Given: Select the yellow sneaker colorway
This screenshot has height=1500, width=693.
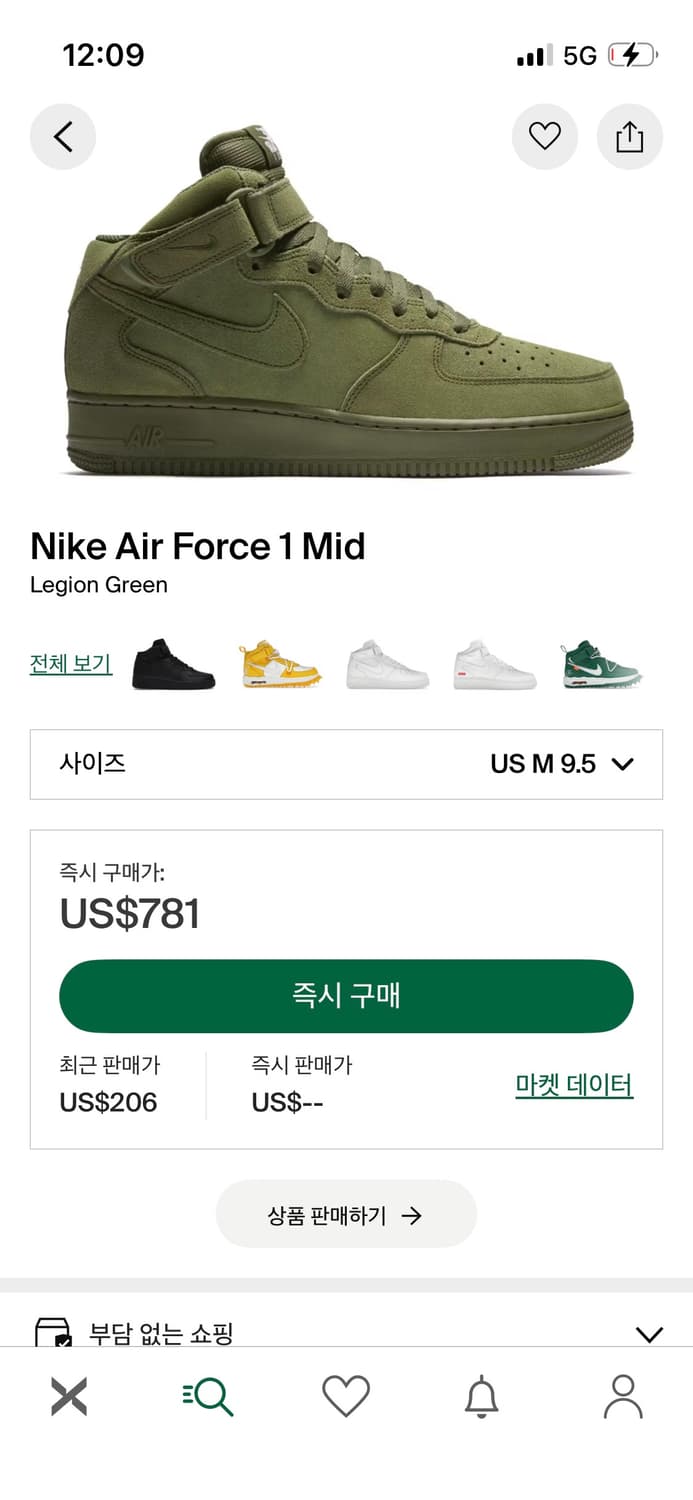Looking at the screenshot, I should pyautogui.click(x=279, y=665).
